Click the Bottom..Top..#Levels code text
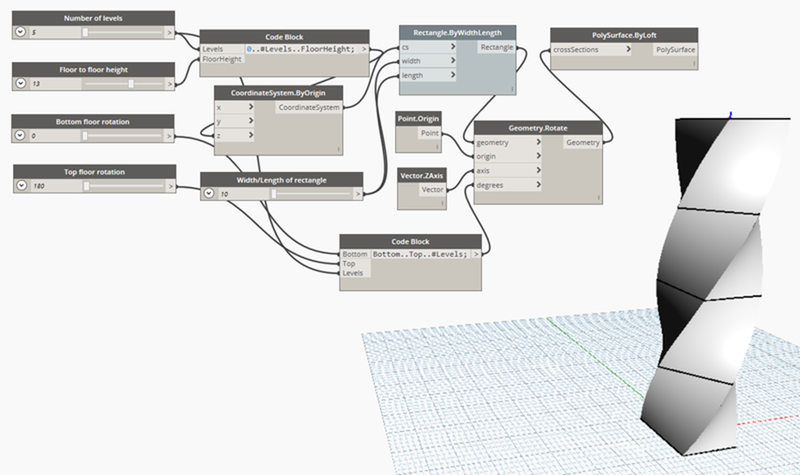This screenshot has width=800, height=475. click(x=420, y=254)
